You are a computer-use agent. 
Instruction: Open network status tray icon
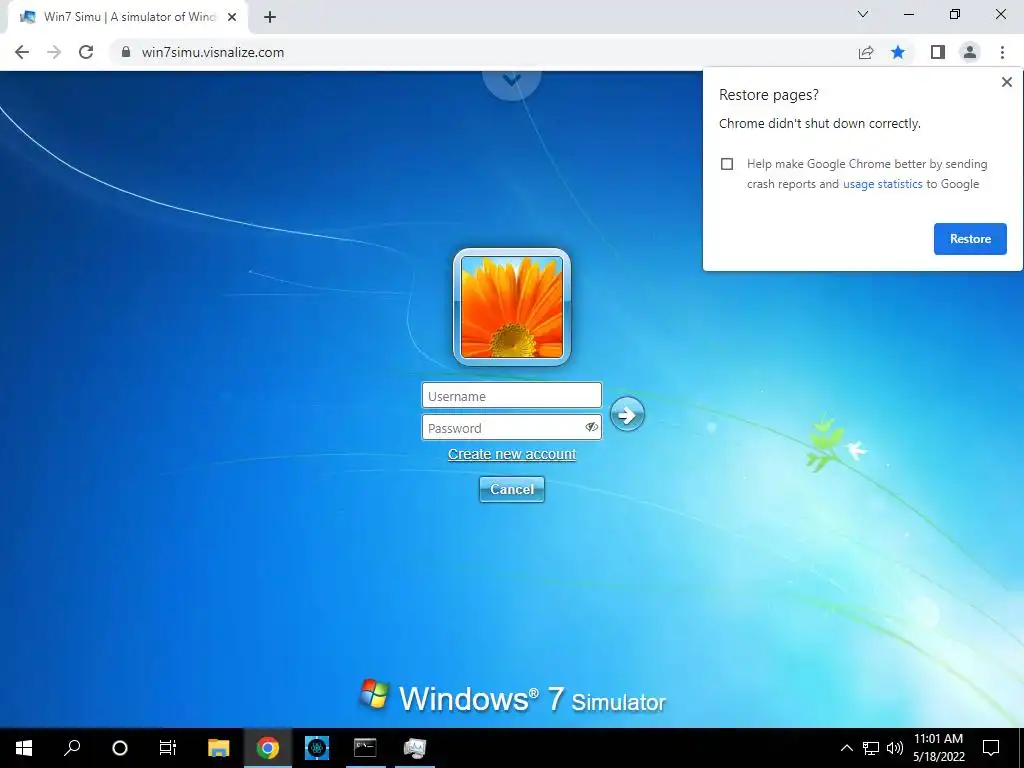click(x=871, y=748)
